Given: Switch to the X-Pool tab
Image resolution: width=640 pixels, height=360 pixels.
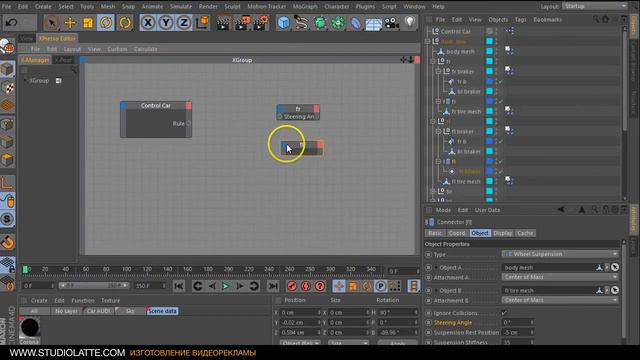Looking at the screenshot, I should point(63,60).
